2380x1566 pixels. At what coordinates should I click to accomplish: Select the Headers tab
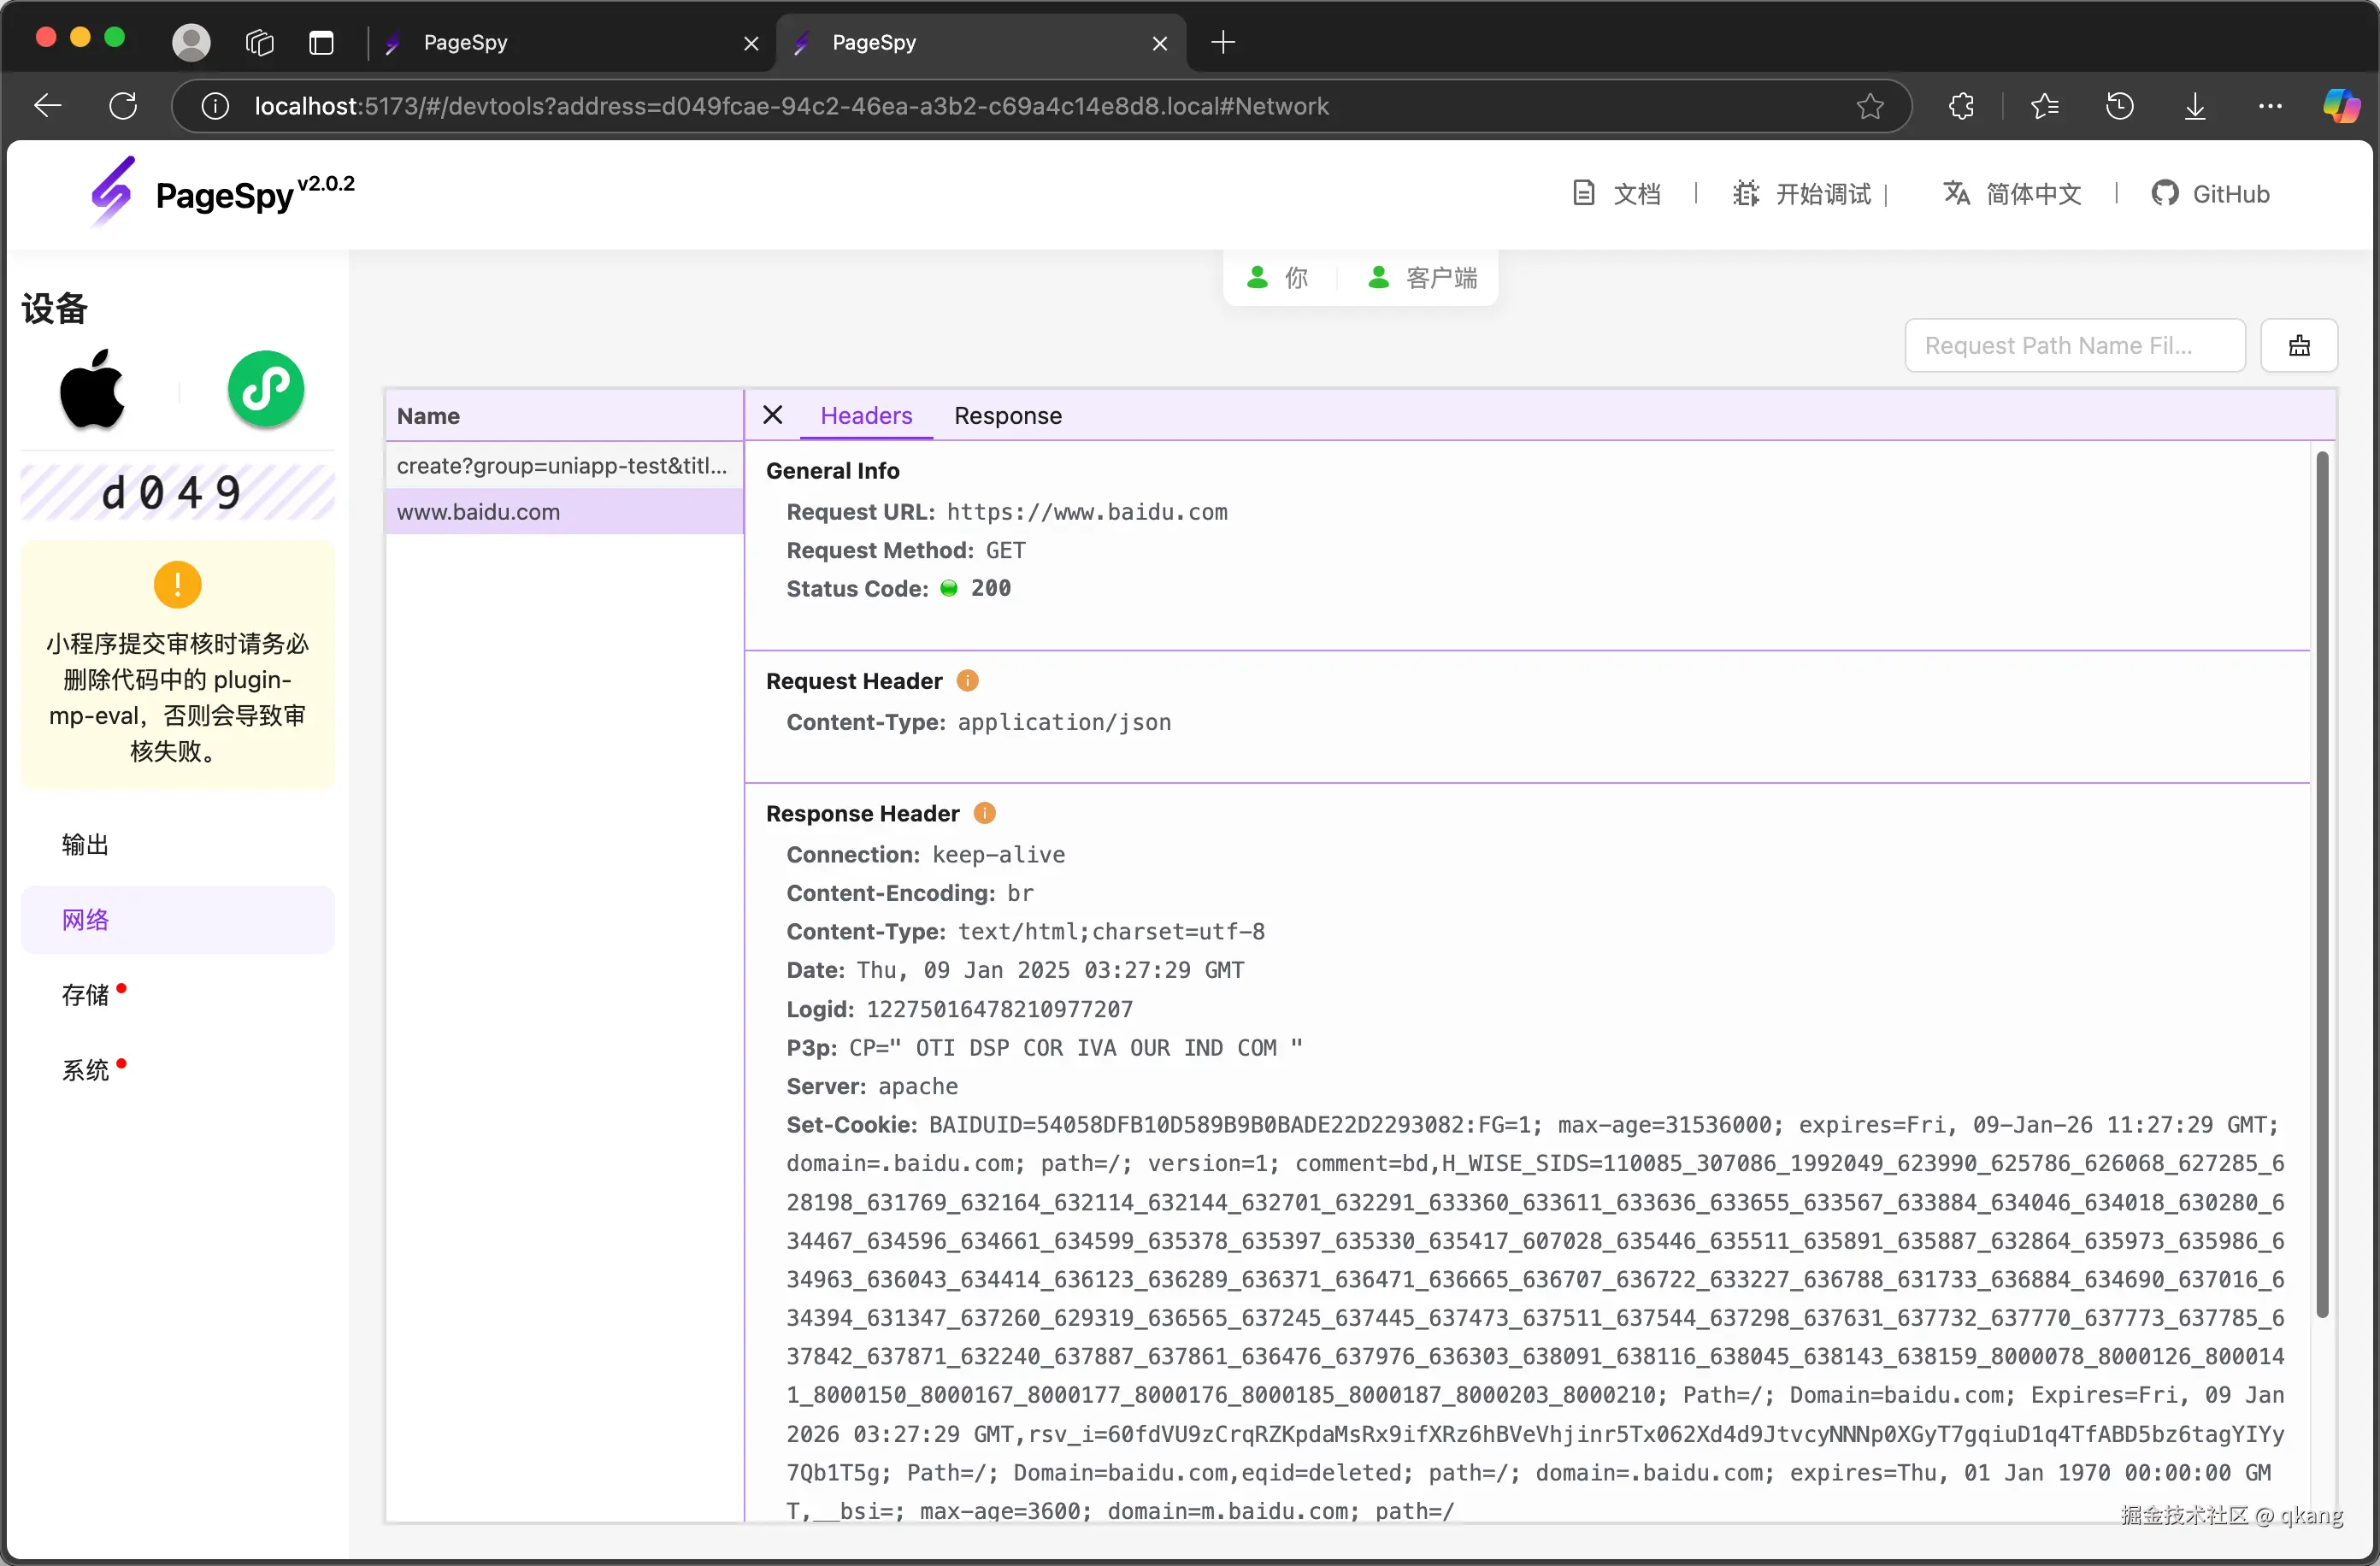coord(865,415)
